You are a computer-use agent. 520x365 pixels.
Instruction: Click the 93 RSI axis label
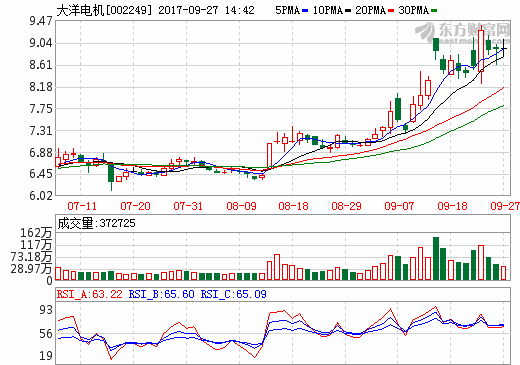pyautogui.click(x=46, y=310)
